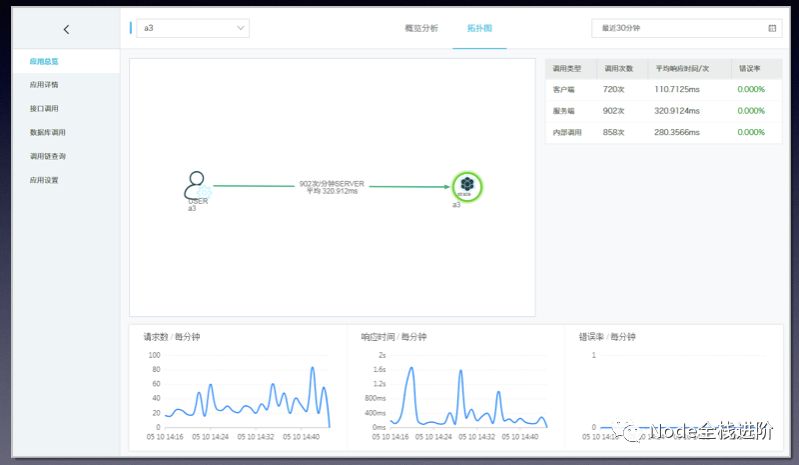Click the 平均响应时间/次 column header
Viewport: 799px width, 465px height.
pyautogui.click(x=682, y=68)
